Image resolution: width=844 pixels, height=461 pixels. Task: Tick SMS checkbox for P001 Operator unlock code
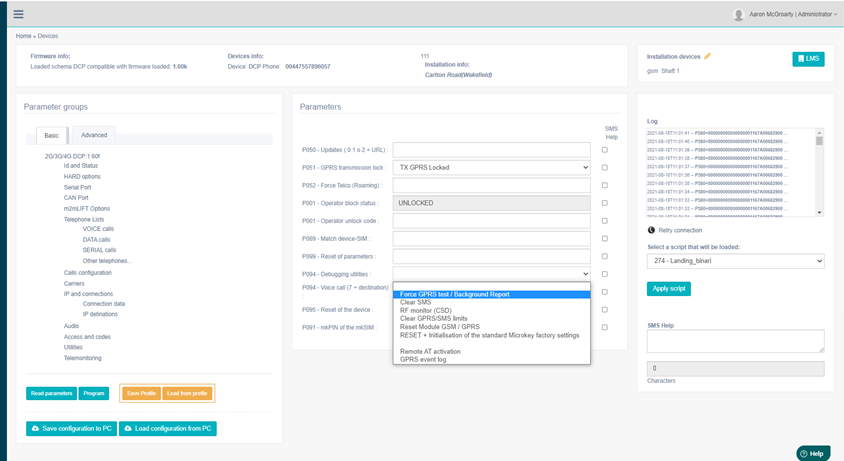(x=604, y=221)
